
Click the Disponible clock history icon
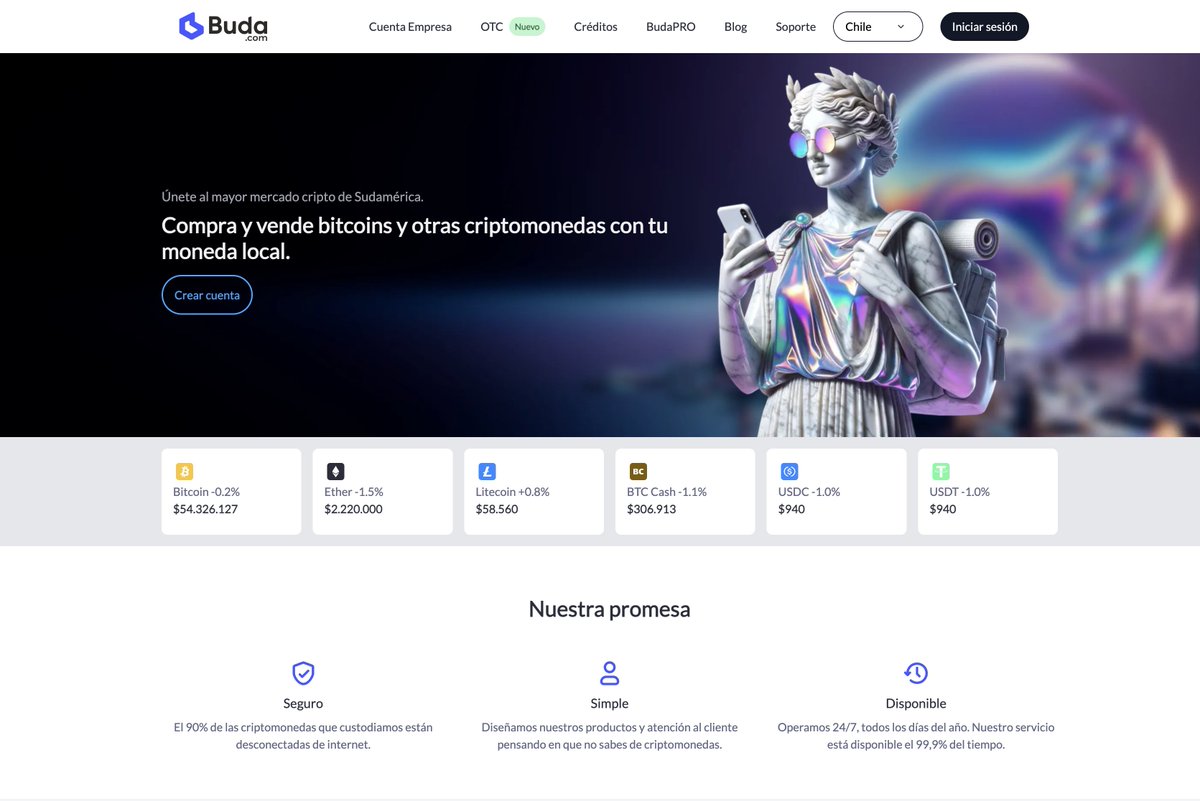(x=916, y=672)
